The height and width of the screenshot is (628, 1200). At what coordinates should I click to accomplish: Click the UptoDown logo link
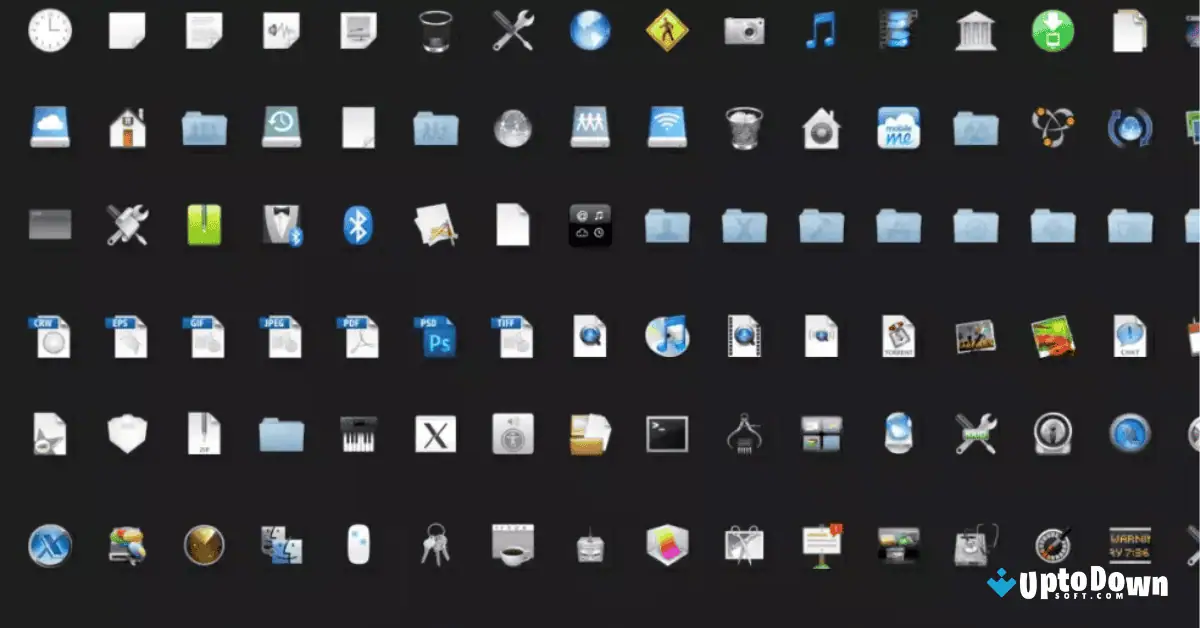[1080, 585]
